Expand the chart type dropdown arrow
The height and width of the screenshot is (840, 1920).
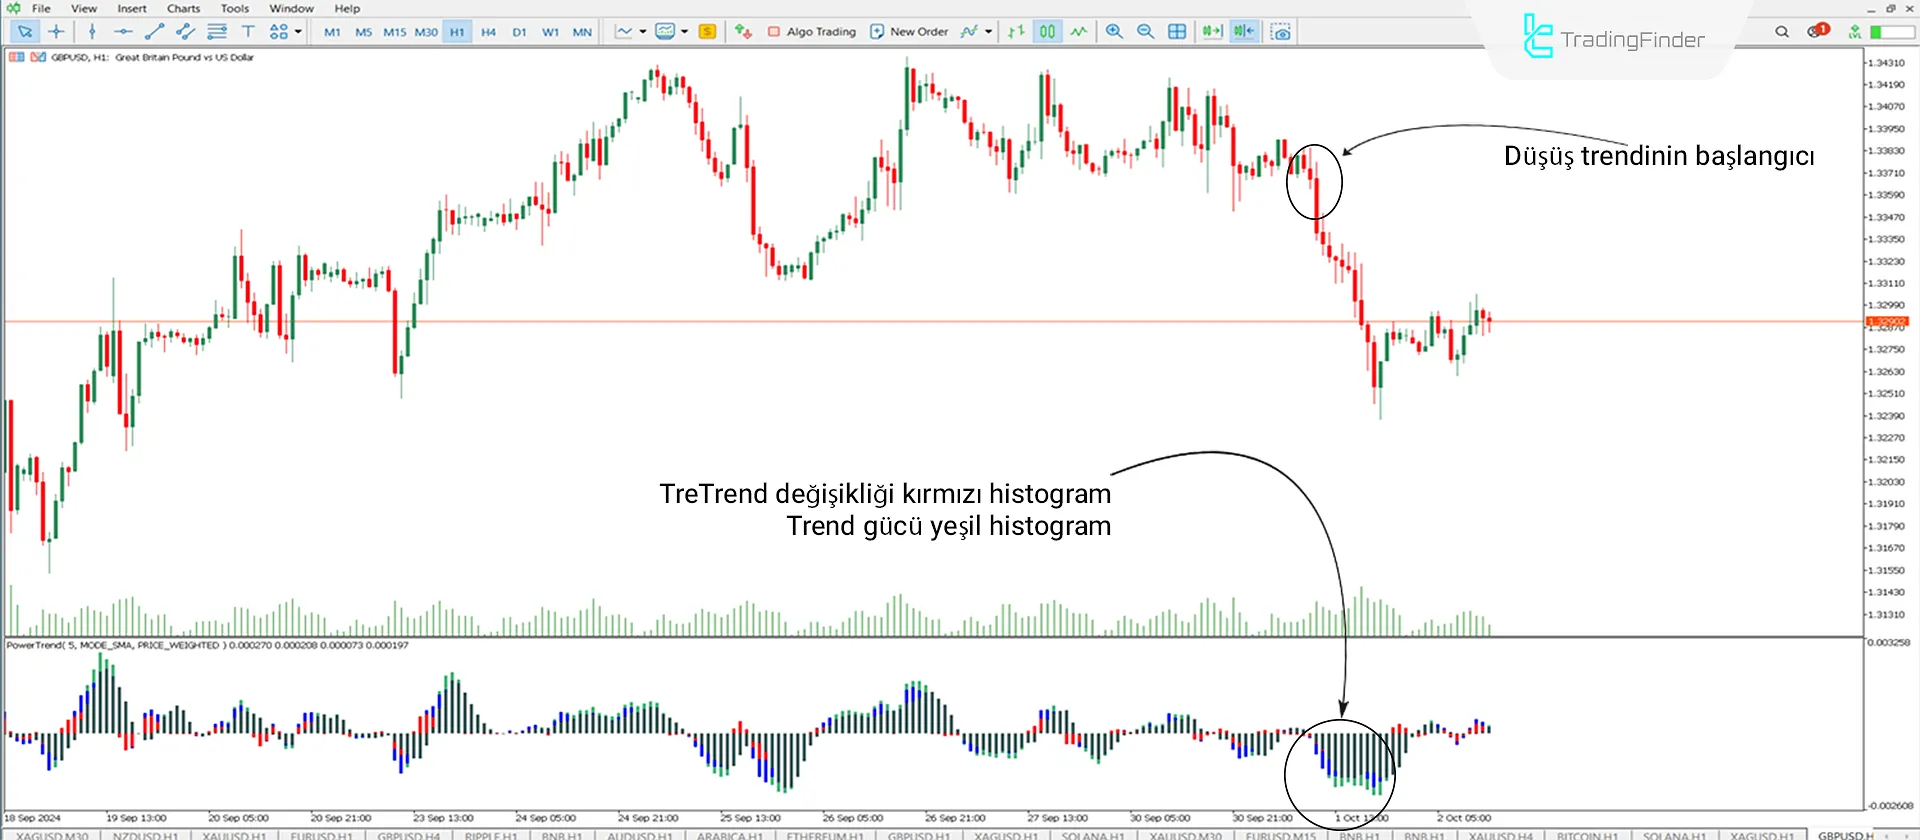[642, 32]
